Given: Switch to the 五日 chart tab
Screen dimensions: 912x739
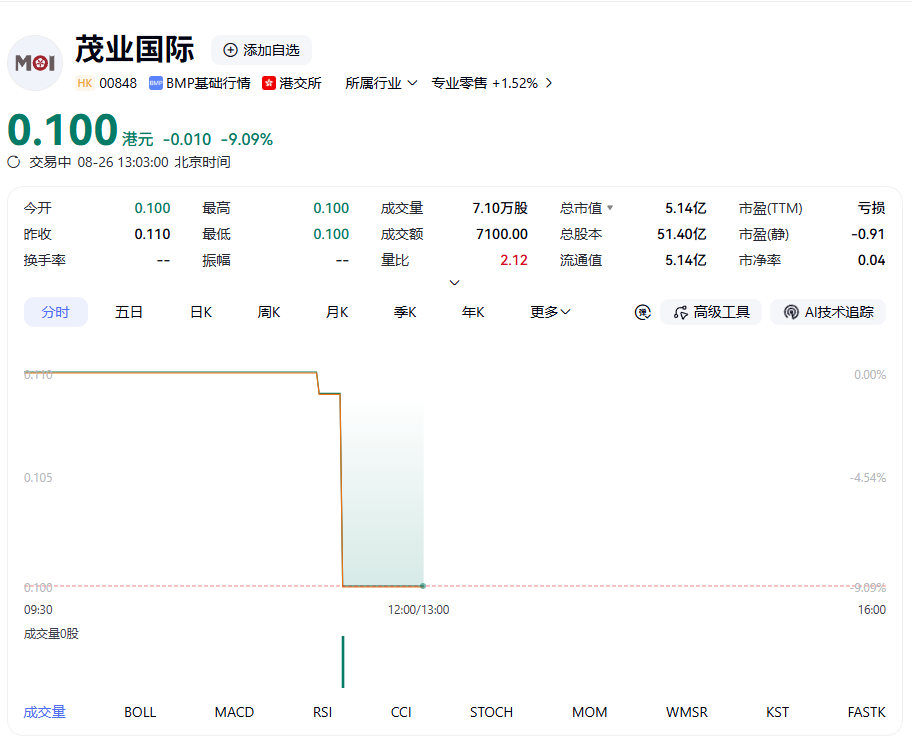Looking at the screenshot, I should pyautogui.click(x=129, y=312).
